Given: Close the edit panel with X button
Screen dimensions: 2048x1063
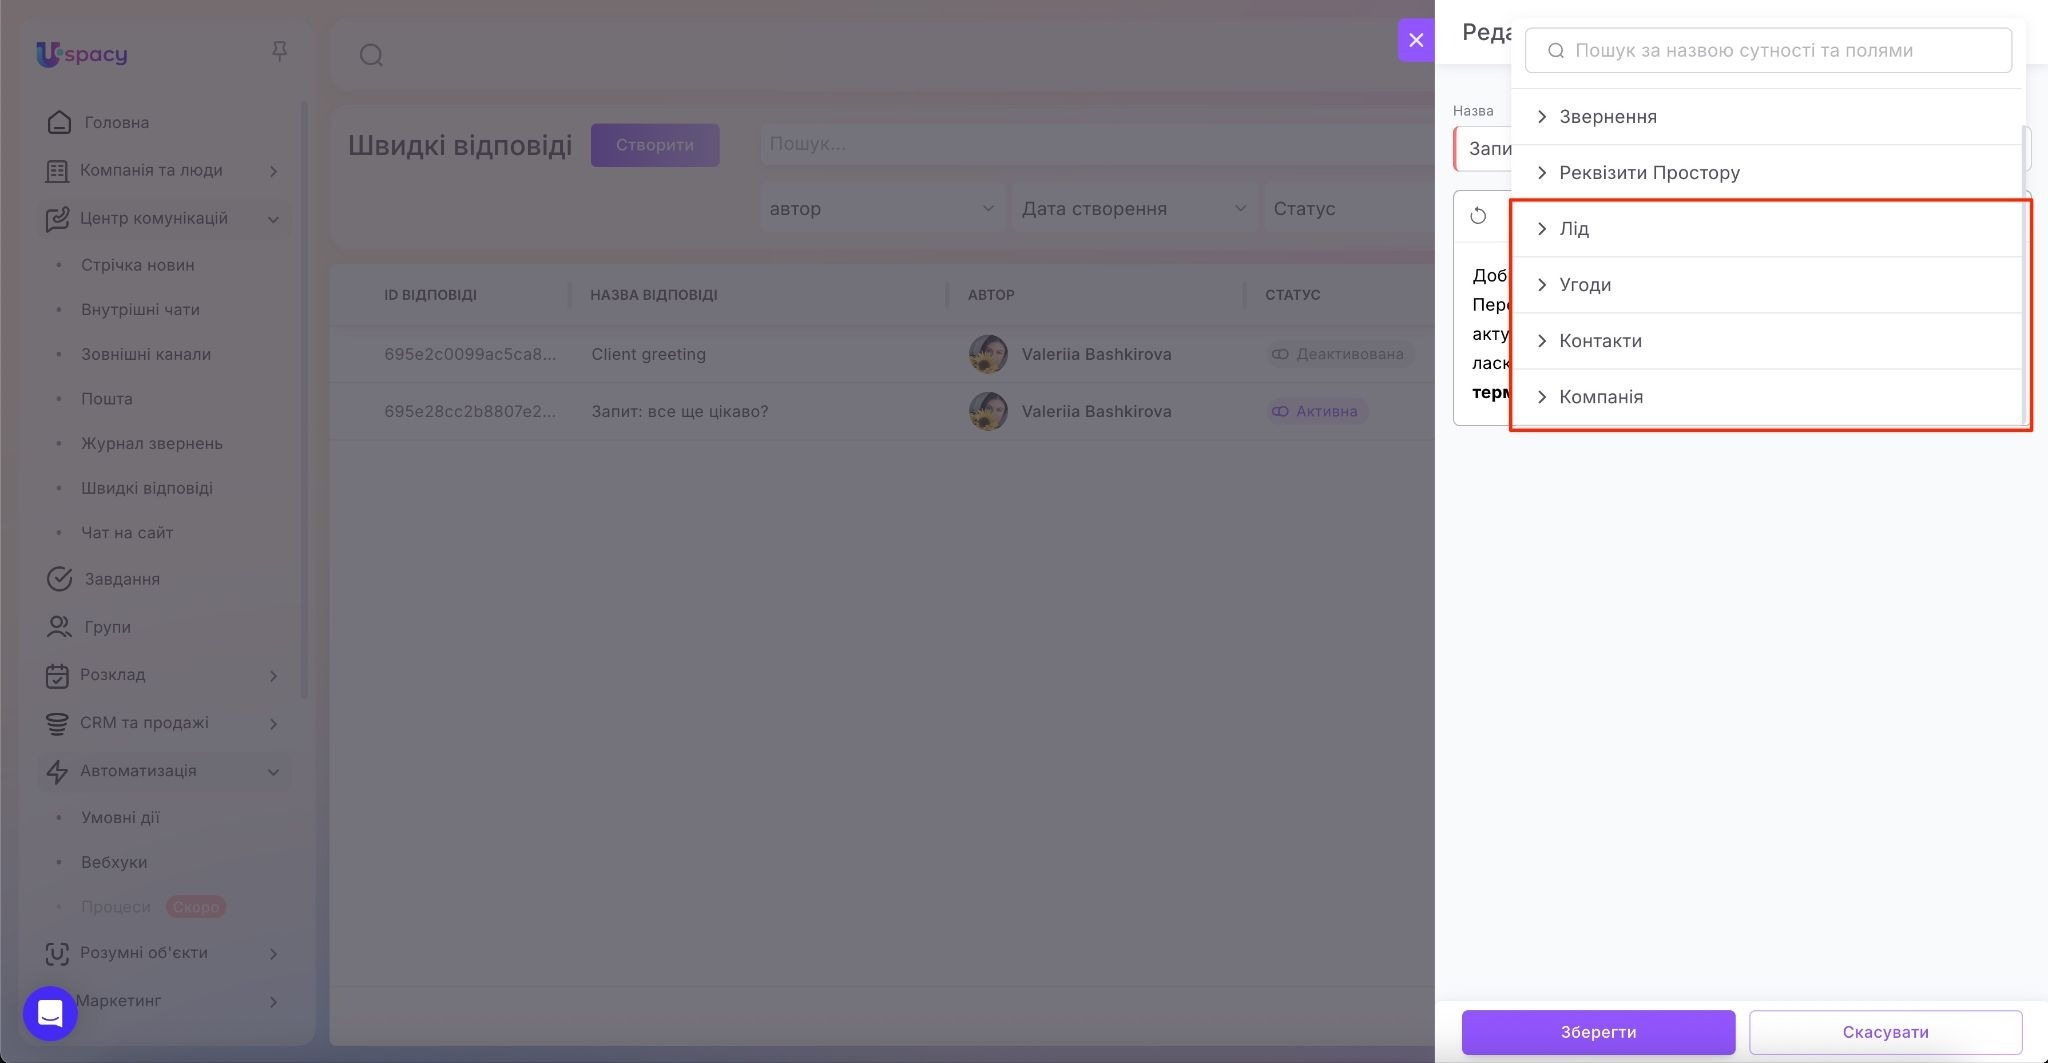Looking at the screenshot, I should coord(1415,40).
